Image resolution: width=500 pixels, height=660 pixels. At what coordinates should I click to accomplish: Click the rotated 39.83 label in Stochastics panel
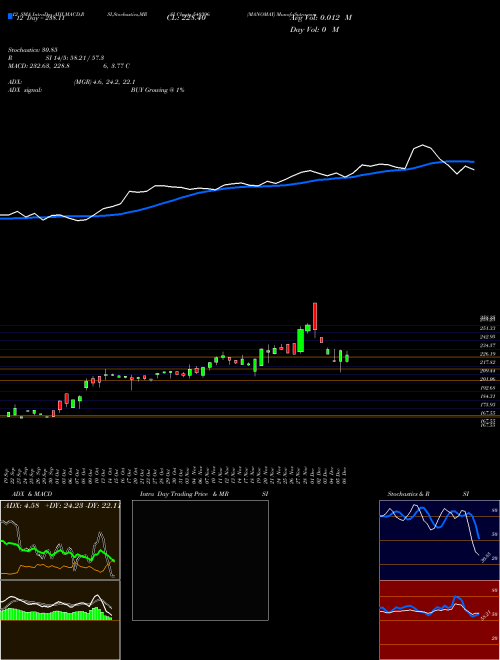[x=486, y=556]
